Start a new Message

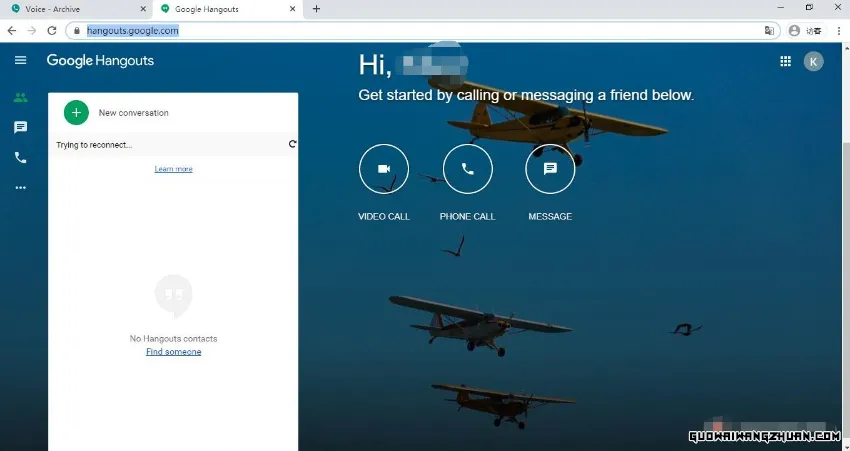tap(550, 169)
